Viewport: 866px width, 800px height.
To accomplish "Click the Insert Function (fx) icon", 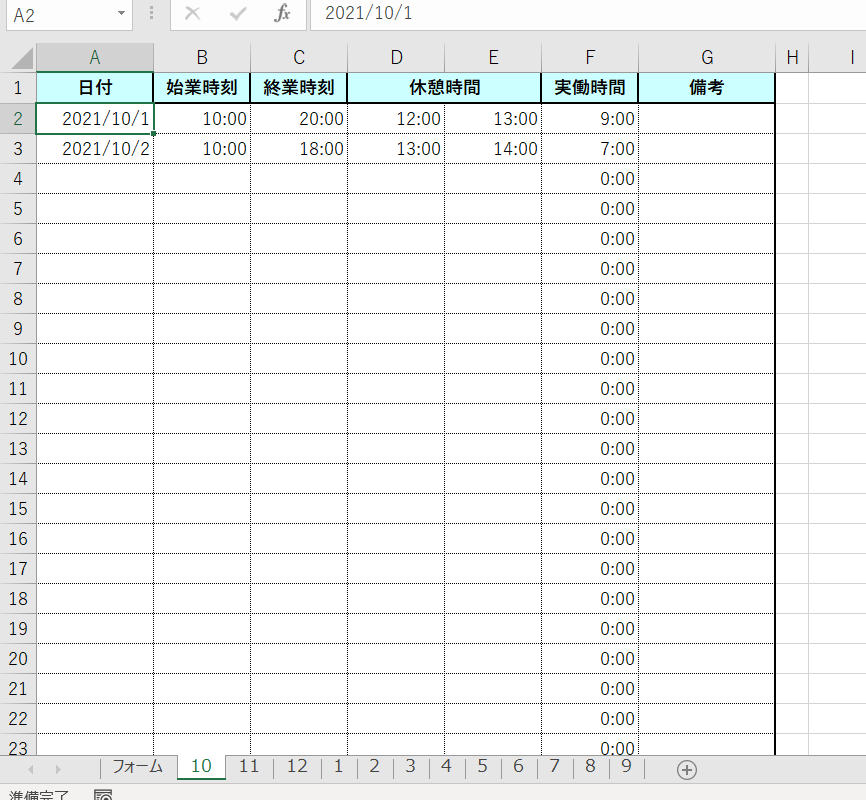I will coord(285,15).
